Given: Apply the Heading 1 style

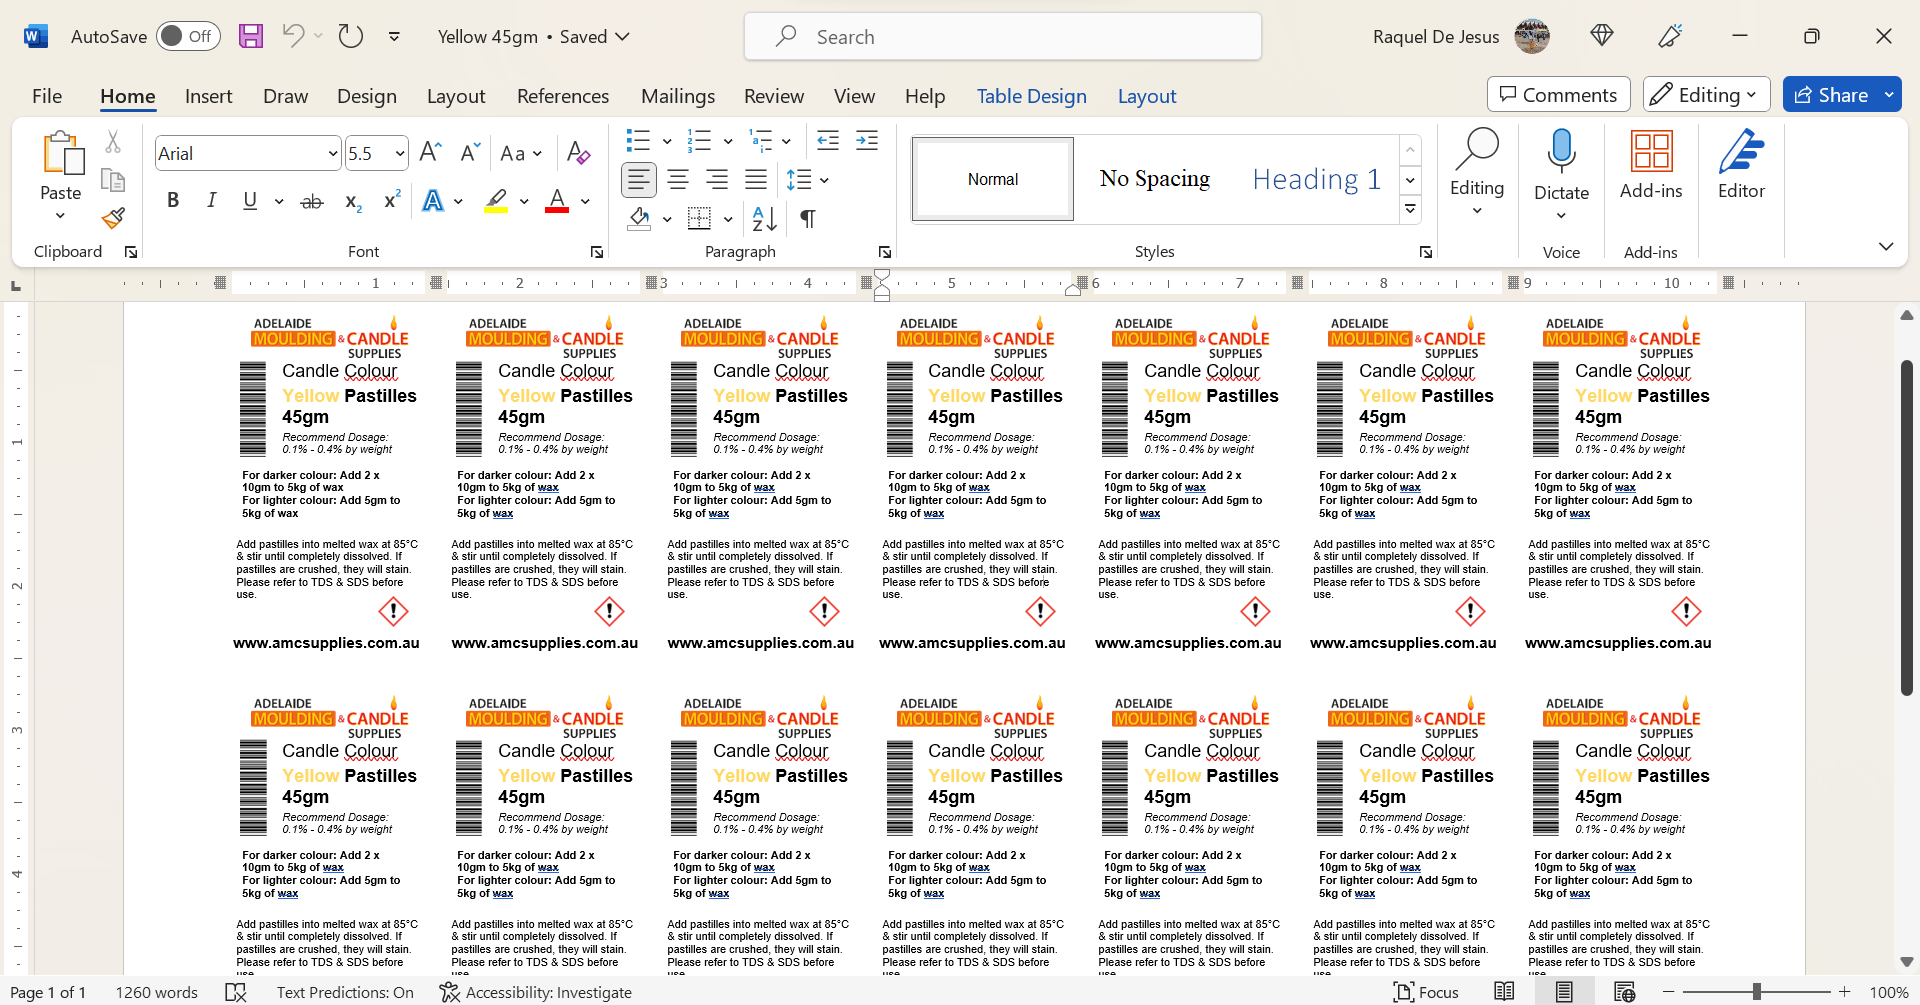Looking at the screenshot, I should 1316,179.
